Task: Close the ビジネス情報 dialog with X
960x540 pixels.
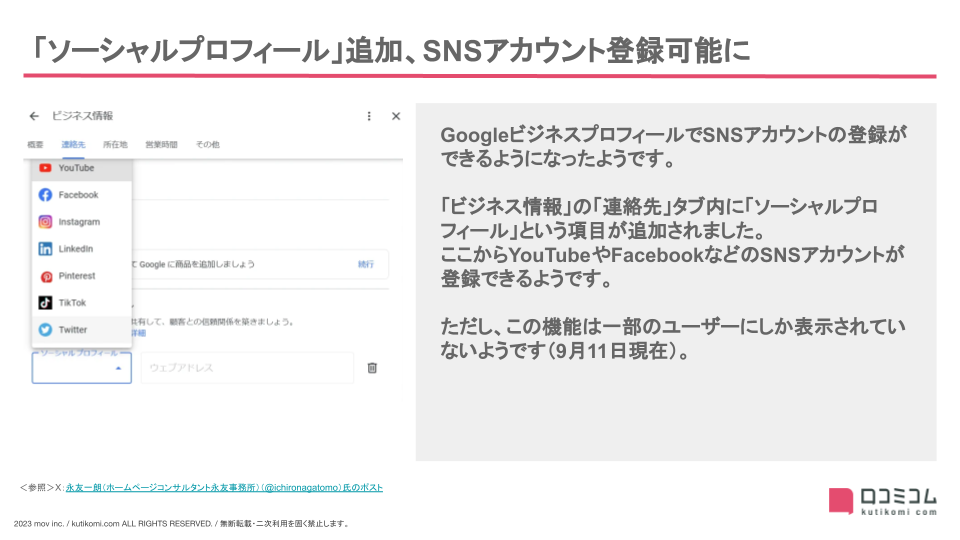Action: [x=396, y=116]
